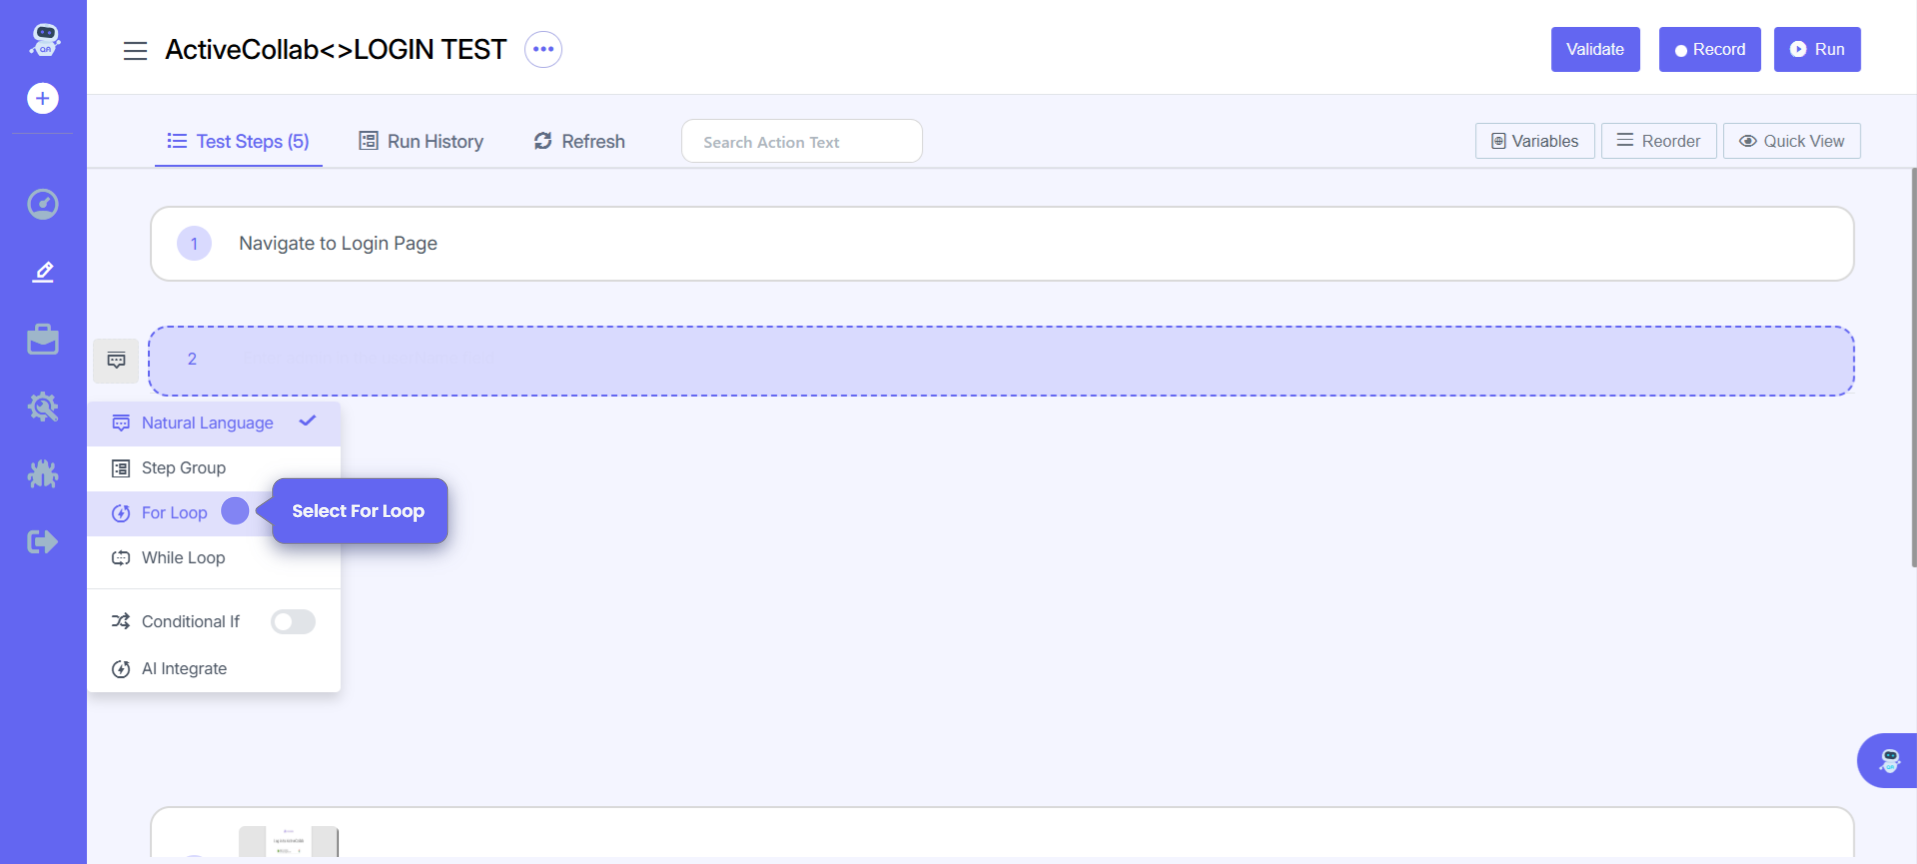Click the bug icon in sidebar
Viewport: 1917px width, 864px height.
pyautogui.click(x=42, y=474)
